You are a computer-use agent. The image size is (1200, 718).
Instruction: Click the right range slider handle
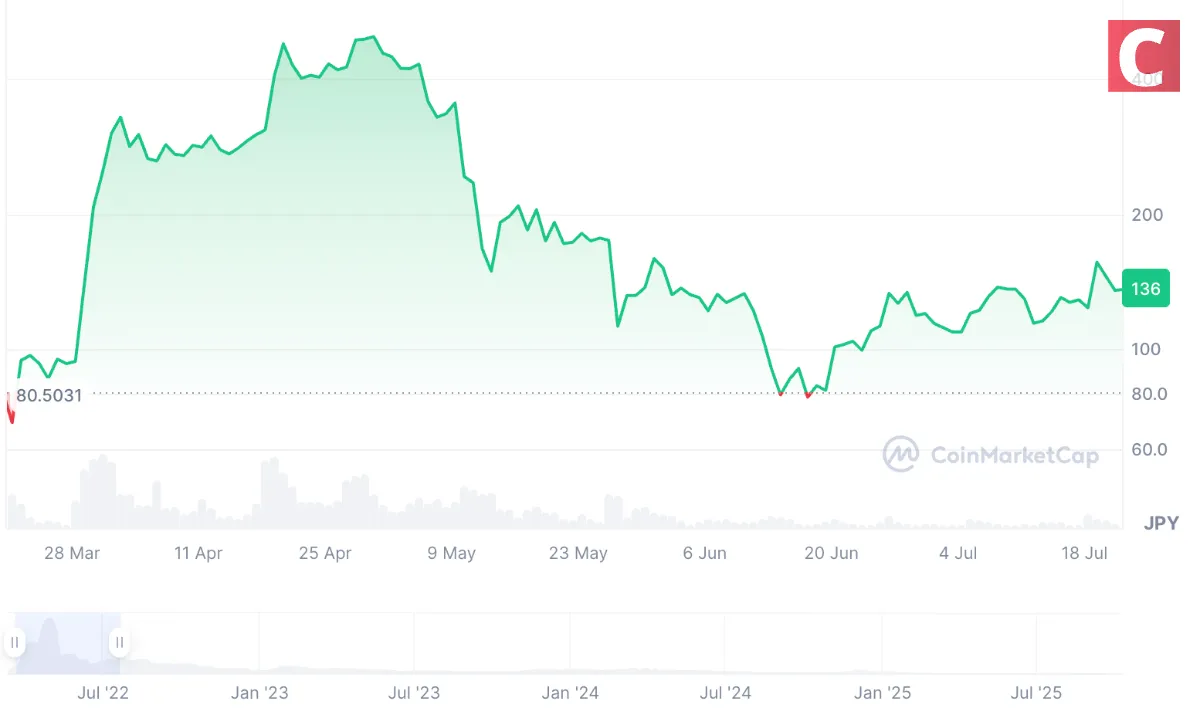(x=119, y=642)
